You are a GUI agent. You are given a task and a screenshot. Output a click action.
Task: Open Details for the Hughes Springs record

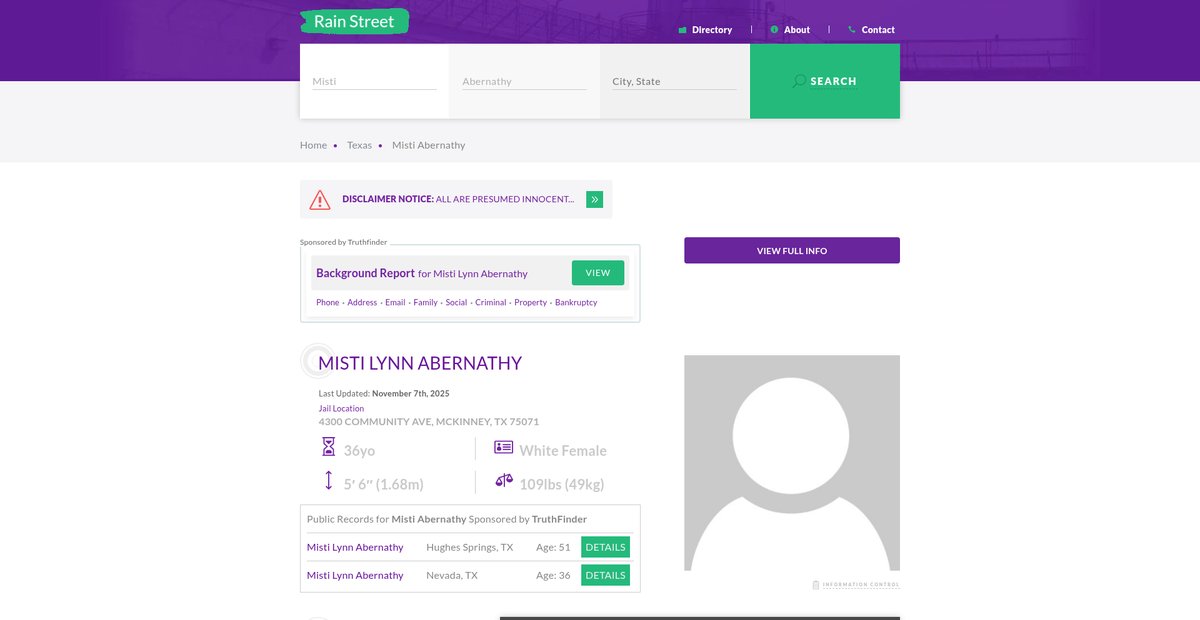(x=605, y=547)
